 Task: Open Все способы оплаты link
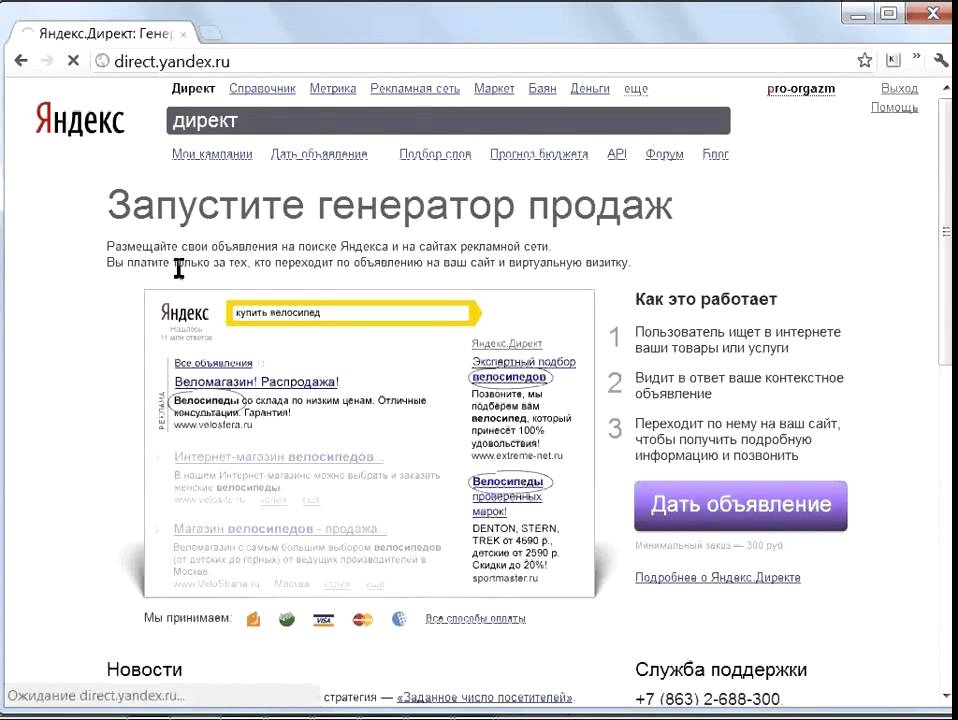(x=475, y=619)
